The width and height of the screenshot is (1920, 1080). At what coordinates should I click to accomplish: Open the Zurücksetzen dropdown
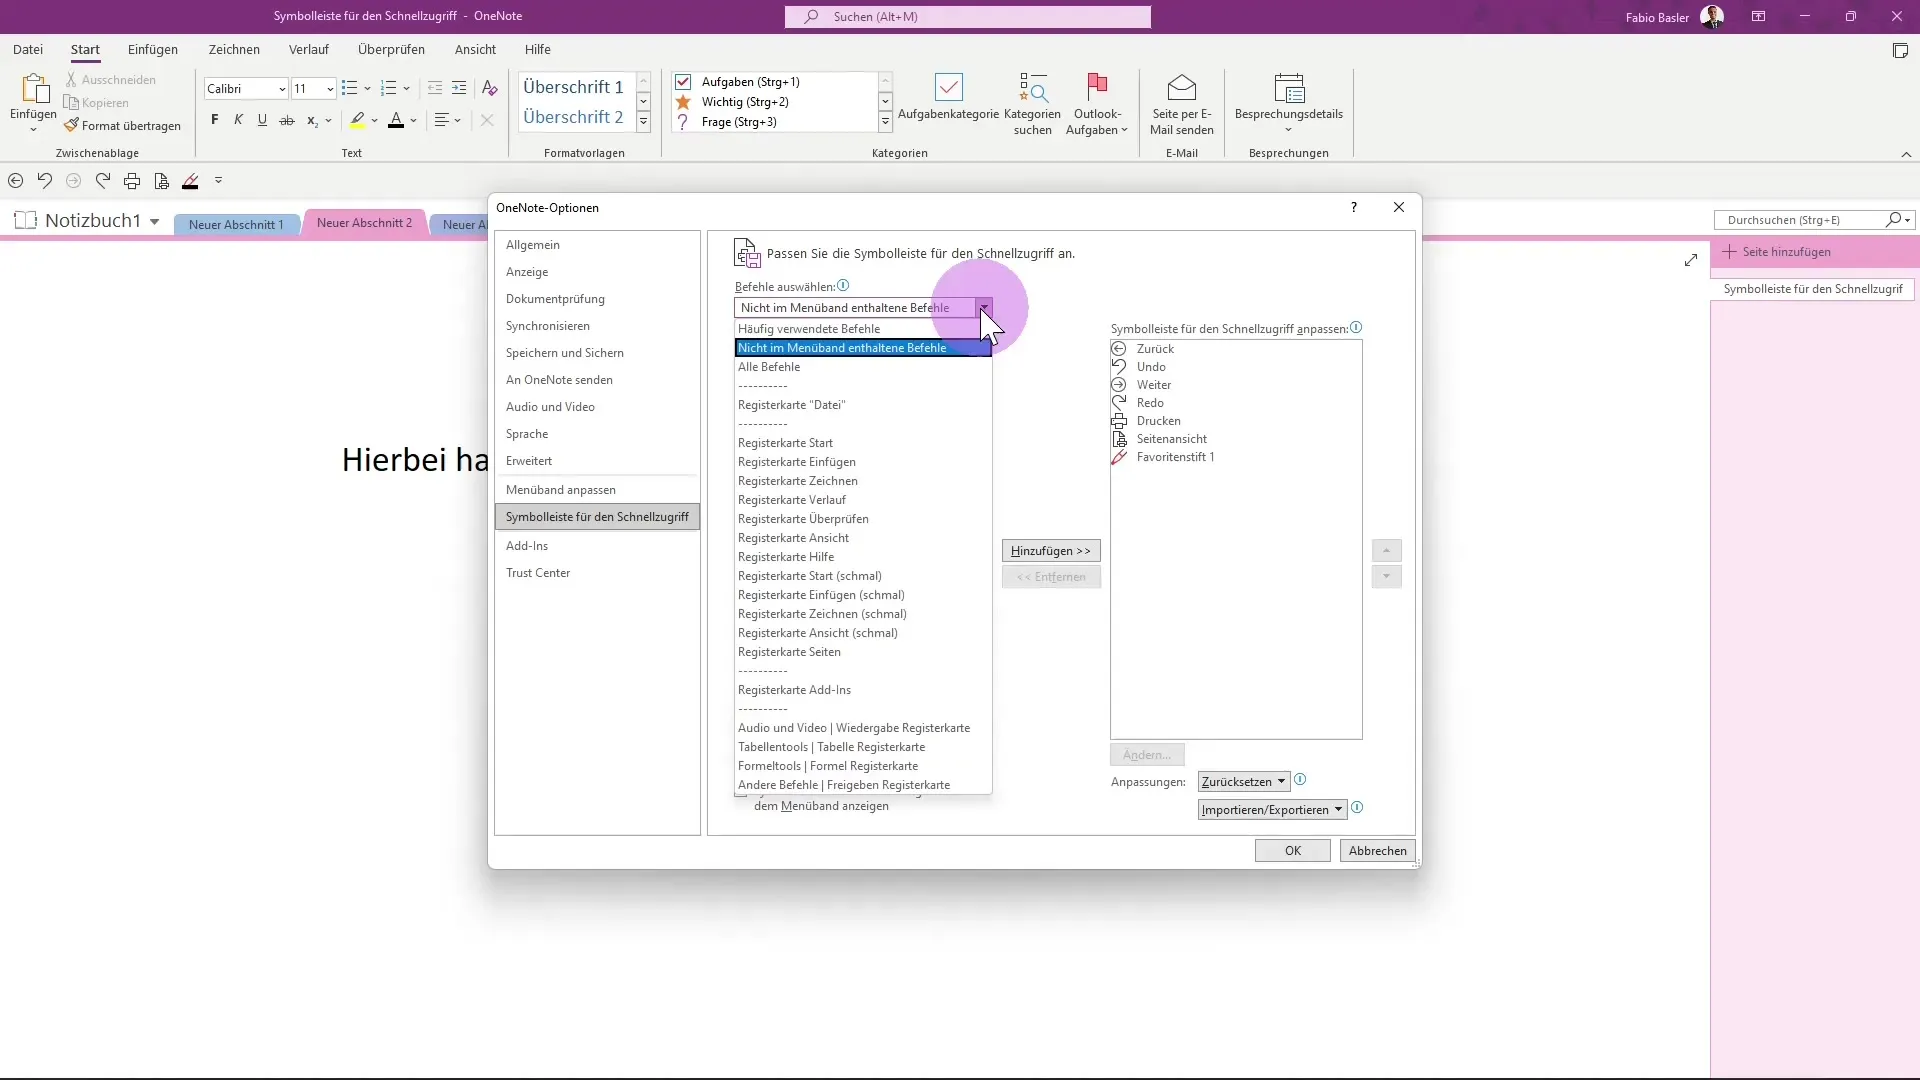click(1244, 782)
